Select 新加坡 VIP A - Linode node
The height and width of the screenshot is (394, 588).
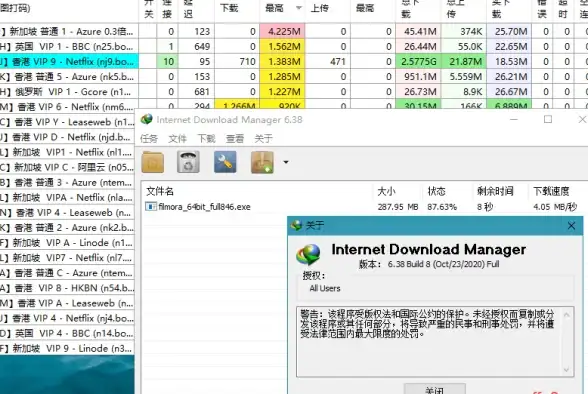(x=67, y=243)
